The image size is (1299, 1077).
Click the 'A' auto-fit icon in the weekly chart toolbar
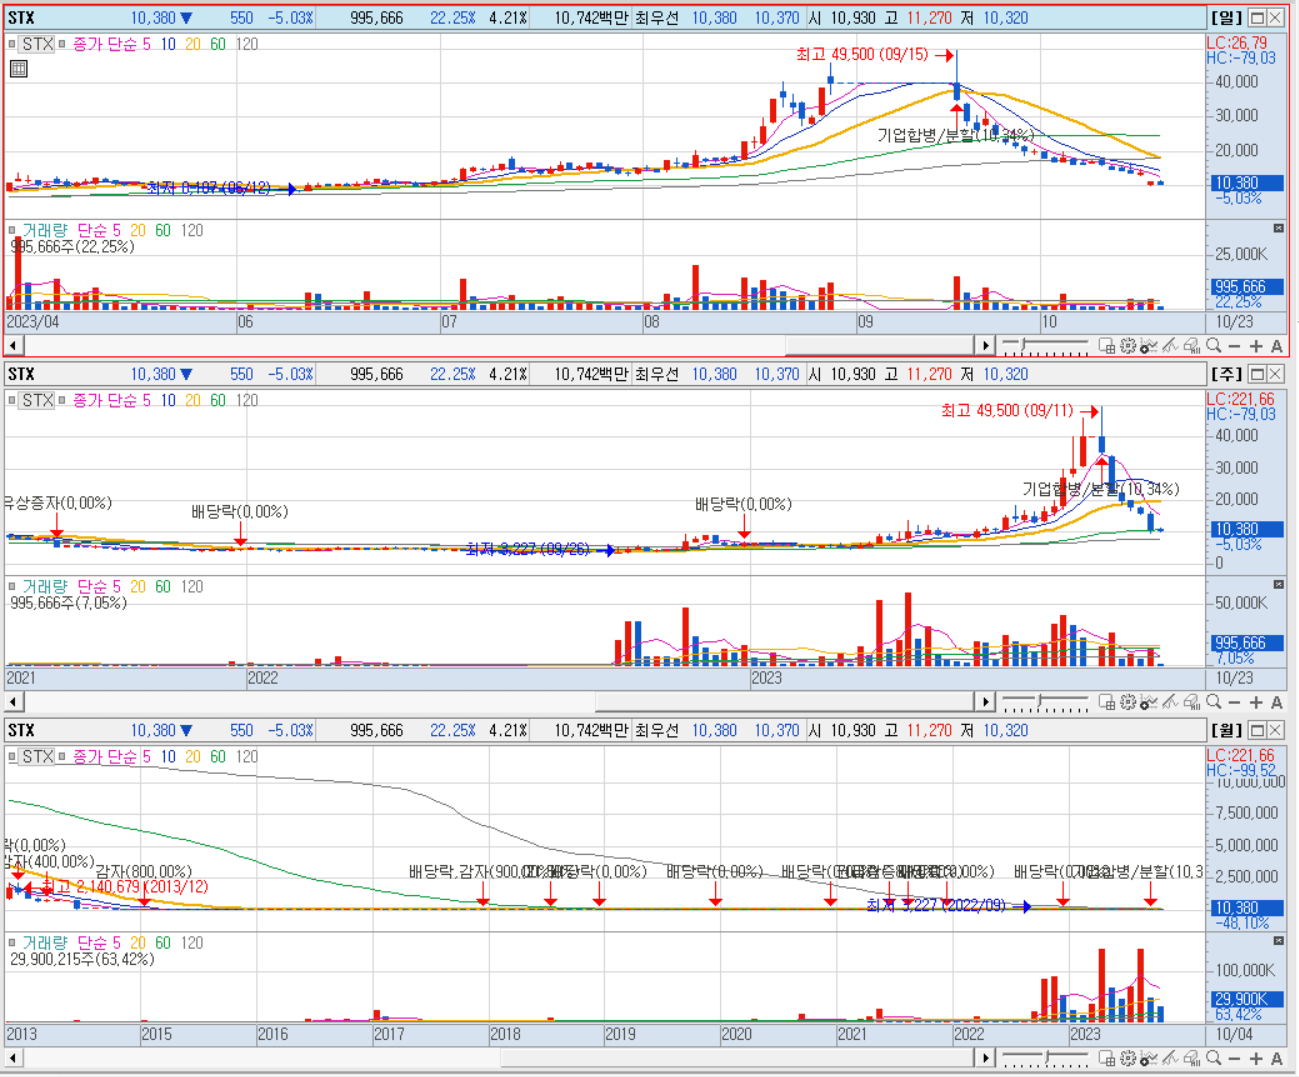pyautogui.click(x=1277, y=702)
